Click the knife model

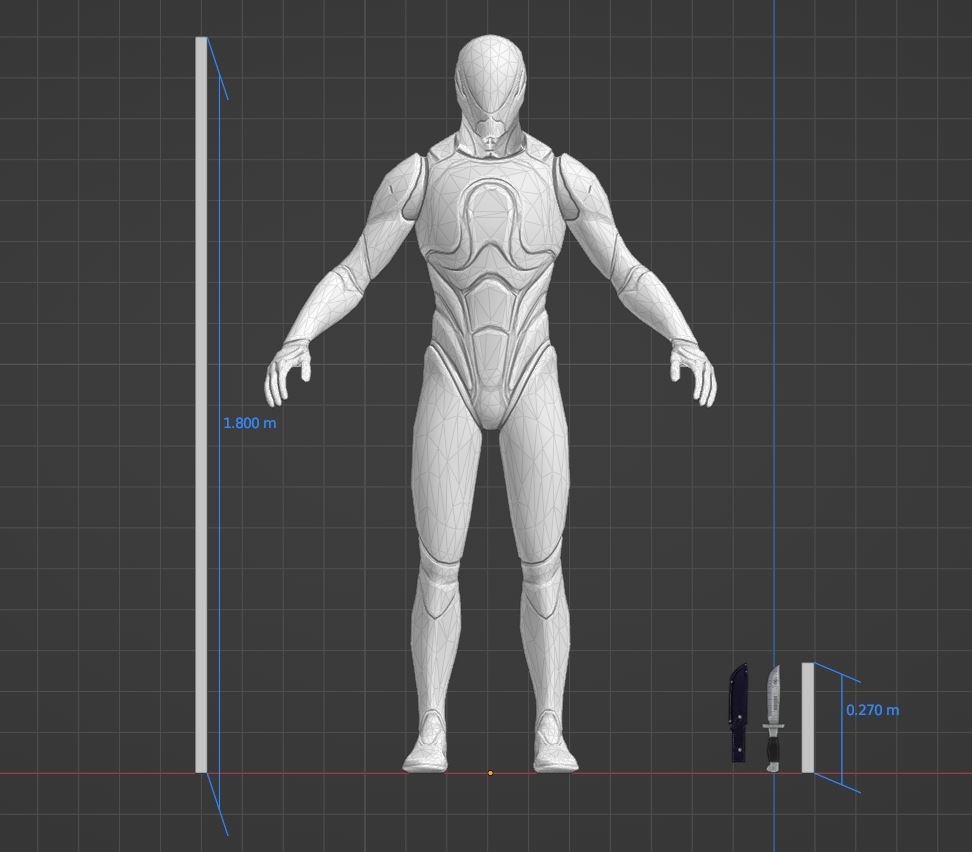click(x=772, y=700)
